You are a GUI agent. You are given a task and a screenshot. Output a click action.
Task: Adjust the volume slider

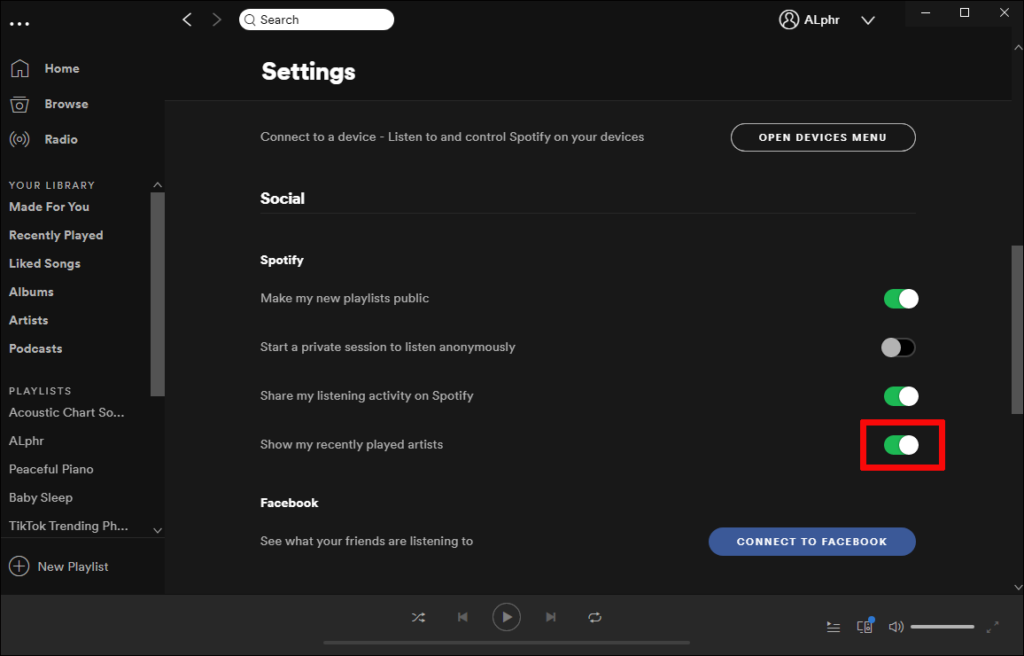940,626
